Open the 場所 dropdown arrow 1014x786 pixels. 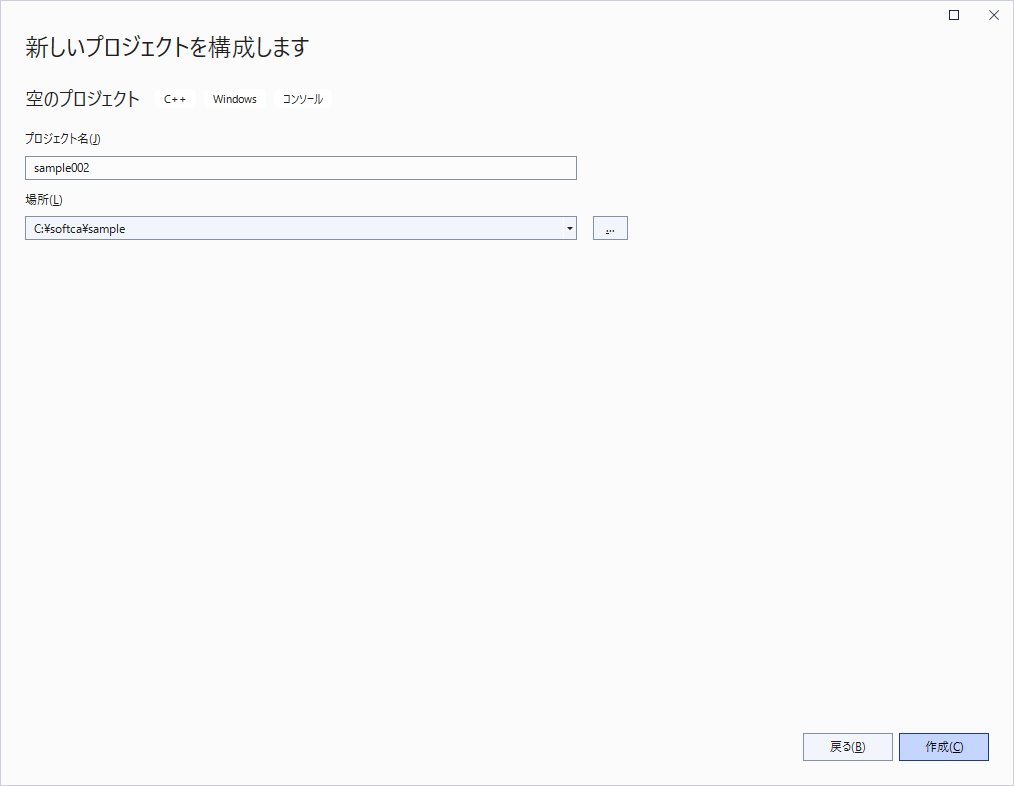point(569,228)
